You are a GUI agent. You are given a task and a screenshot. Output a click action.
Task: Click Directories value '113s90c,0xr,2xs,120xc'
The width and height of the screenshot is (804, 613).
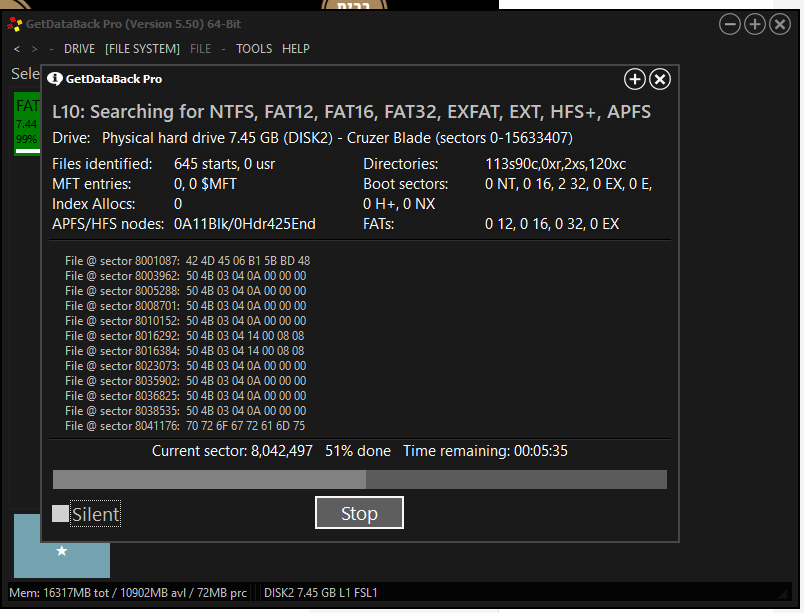coord(556,164)
